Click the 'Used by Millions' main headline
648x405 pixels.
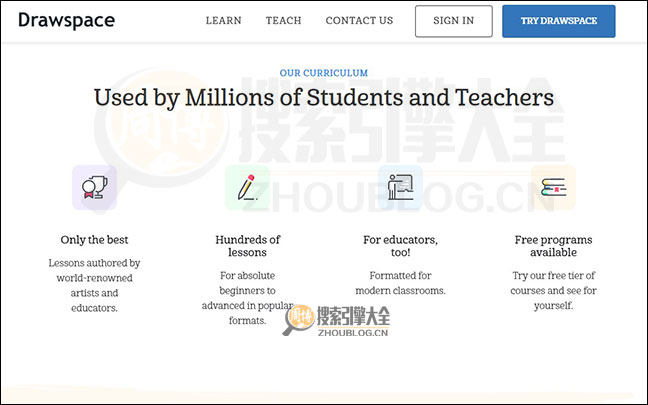tap(324, 98)
